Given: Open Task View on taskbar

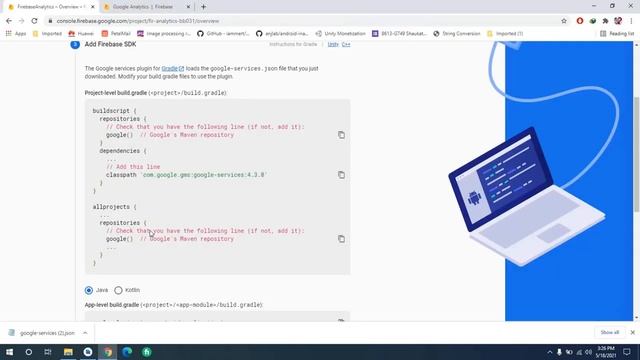Looking at the screenshot, I should [48, 352].
